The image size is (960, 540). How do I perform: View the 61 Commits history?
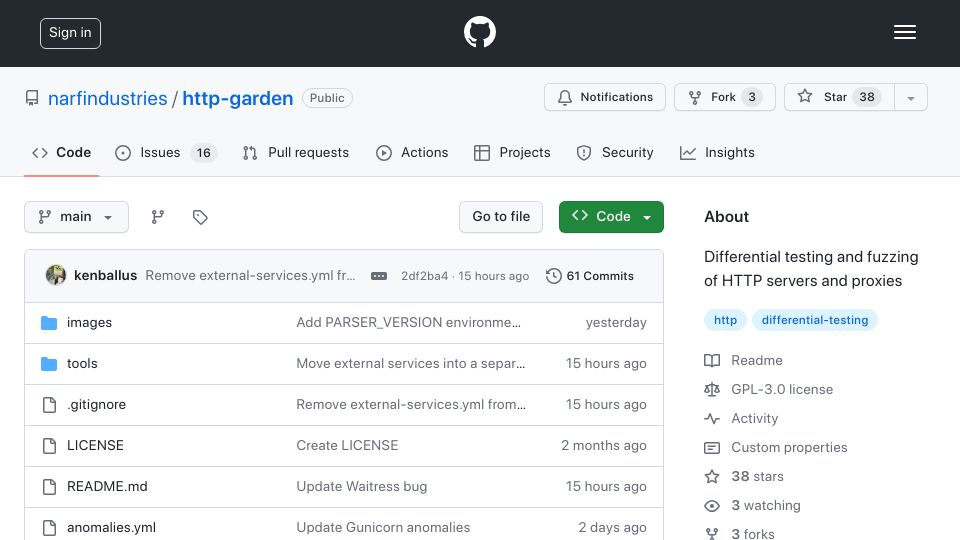[590, 276]
